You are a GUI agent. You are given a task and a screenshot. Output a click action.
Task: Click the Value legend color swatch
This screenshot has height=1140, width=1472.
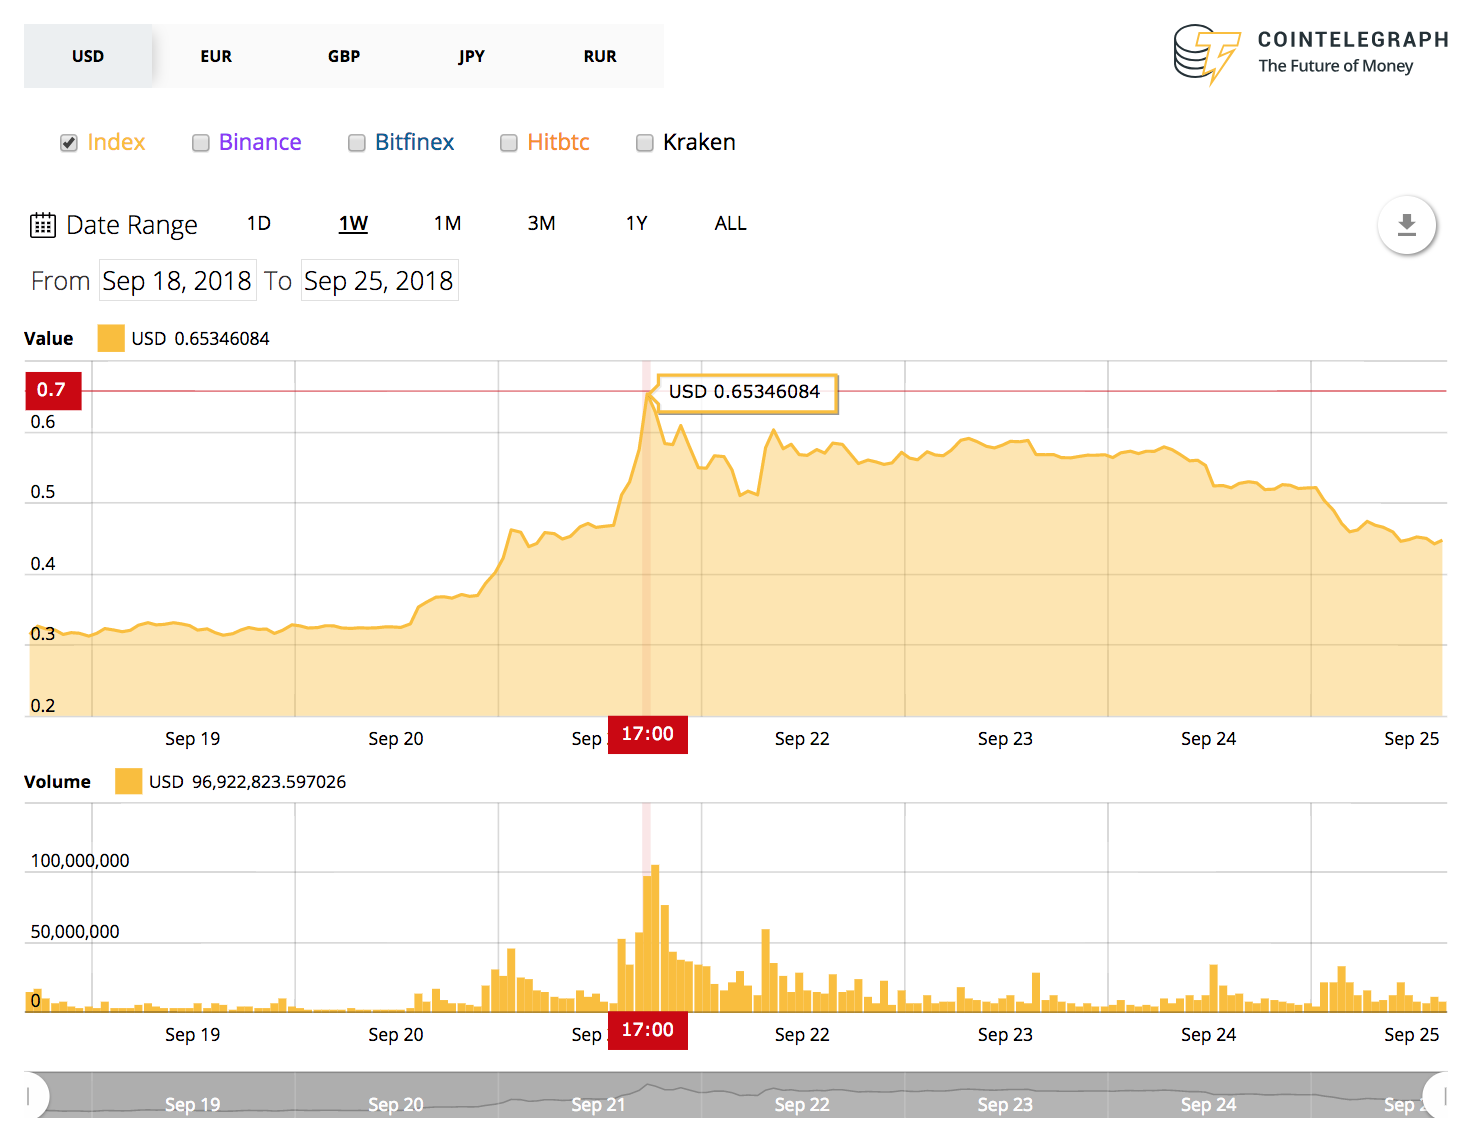(x=111, y=338)
